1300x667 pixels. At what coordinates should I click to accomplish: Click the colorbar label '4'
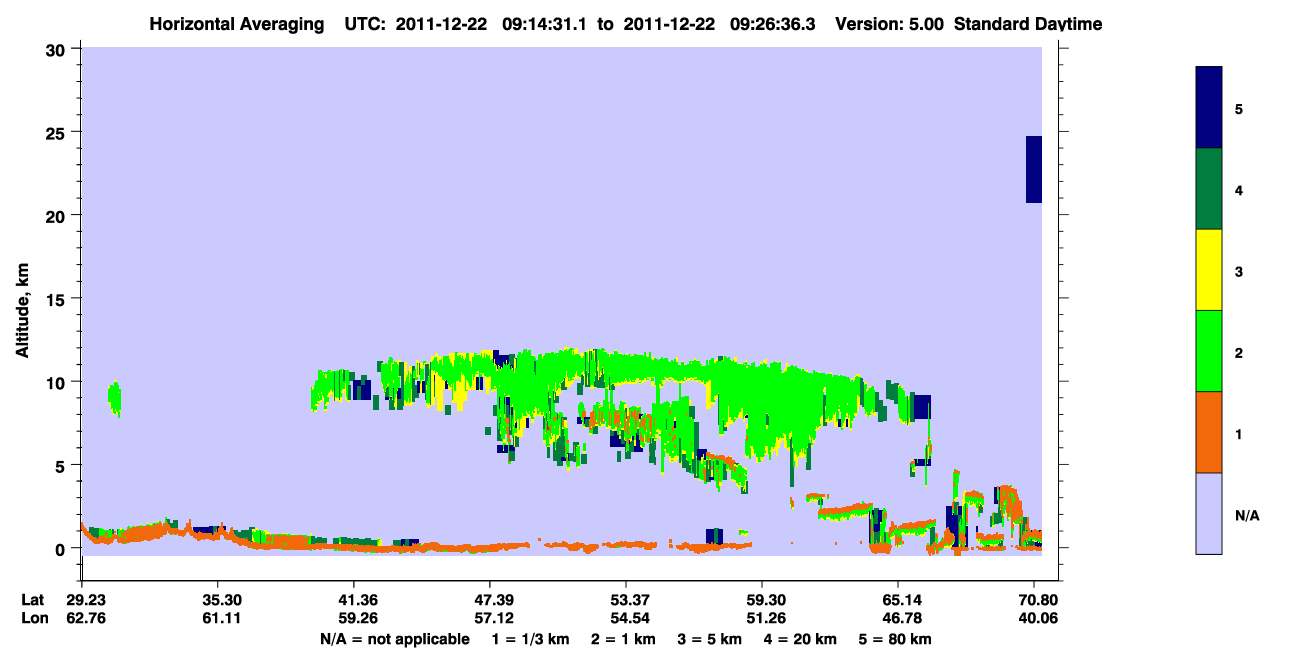1239,189
